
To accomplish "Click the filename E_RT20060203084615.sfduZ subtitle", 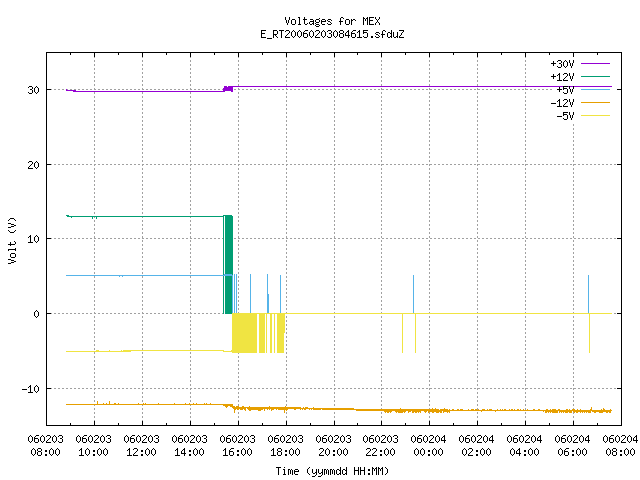I will 332,34.
